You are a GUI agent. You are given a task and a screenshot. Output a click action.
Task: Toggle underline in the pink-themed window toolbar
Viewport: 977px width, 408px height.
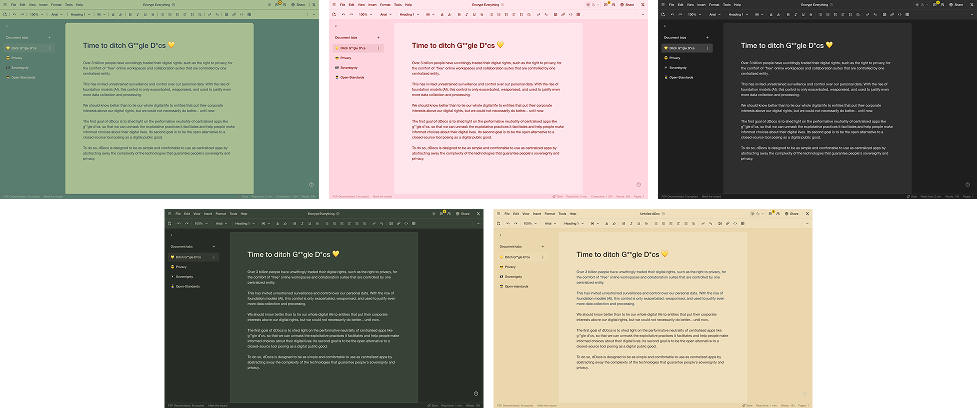pyautogui.click(x=474, y=14)
